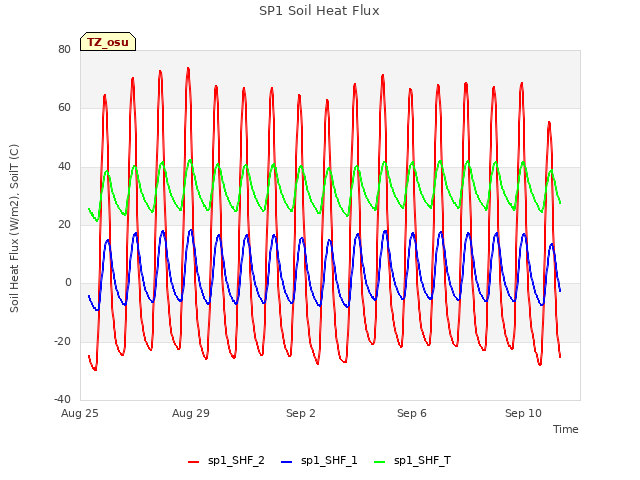Click the TZ_osu annotation label
The image size is (640, 480).
coord(108,42)
